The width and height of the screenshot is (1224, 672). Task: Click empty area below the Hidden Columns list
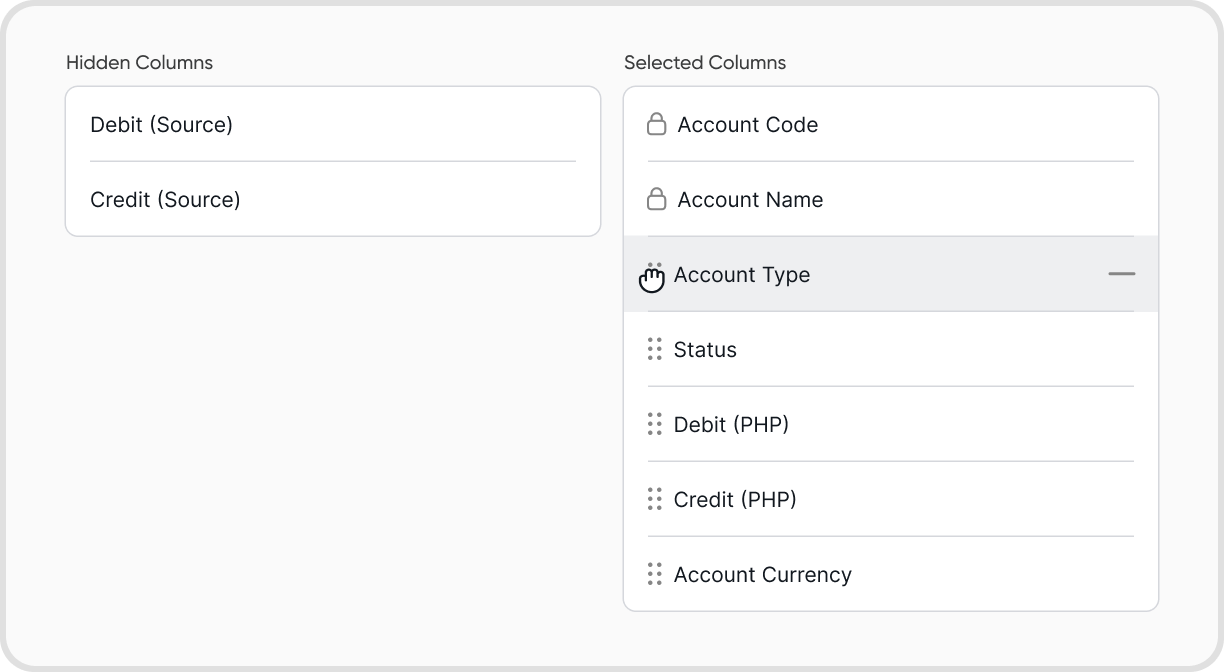(332, 420)
